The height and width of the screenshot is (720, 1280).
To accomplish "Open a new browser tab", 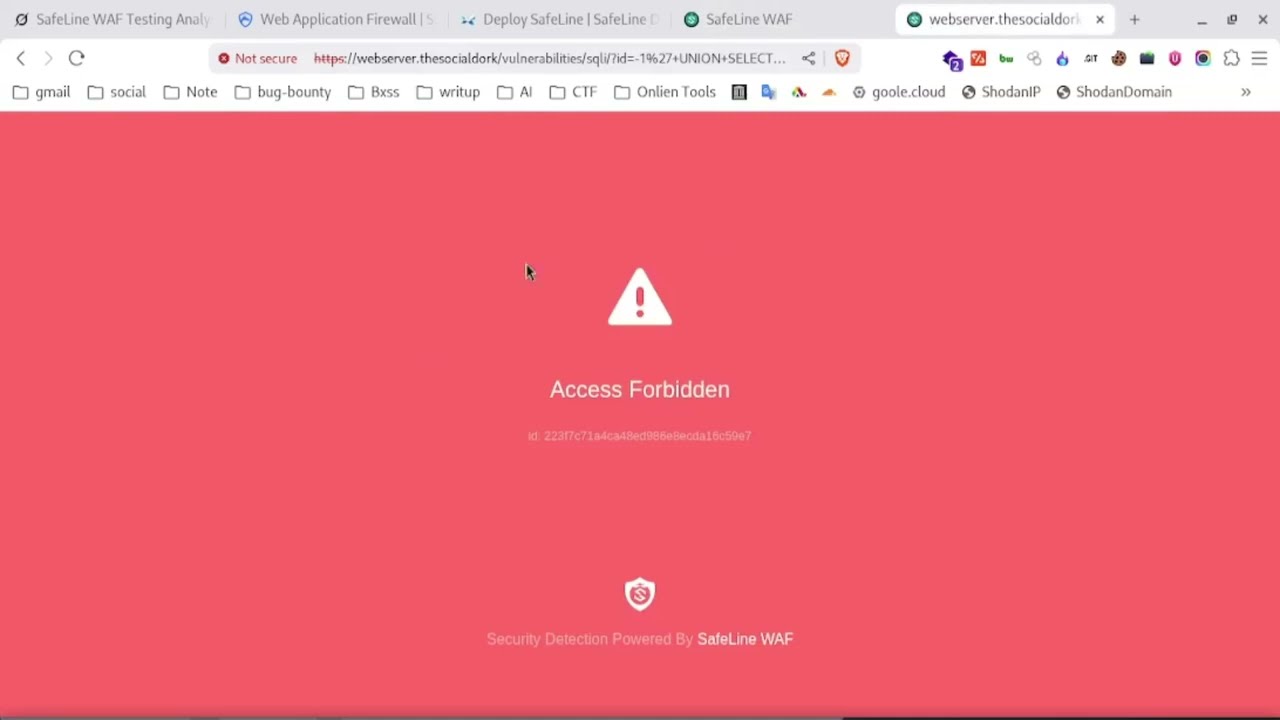I will [1134, 19].
